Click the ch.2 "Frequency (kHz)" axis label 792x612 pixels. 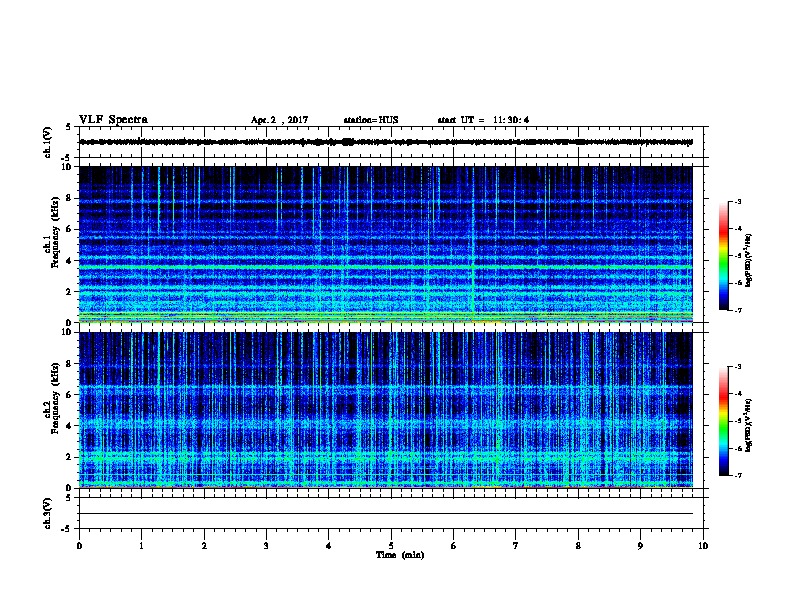coord(55,398)
